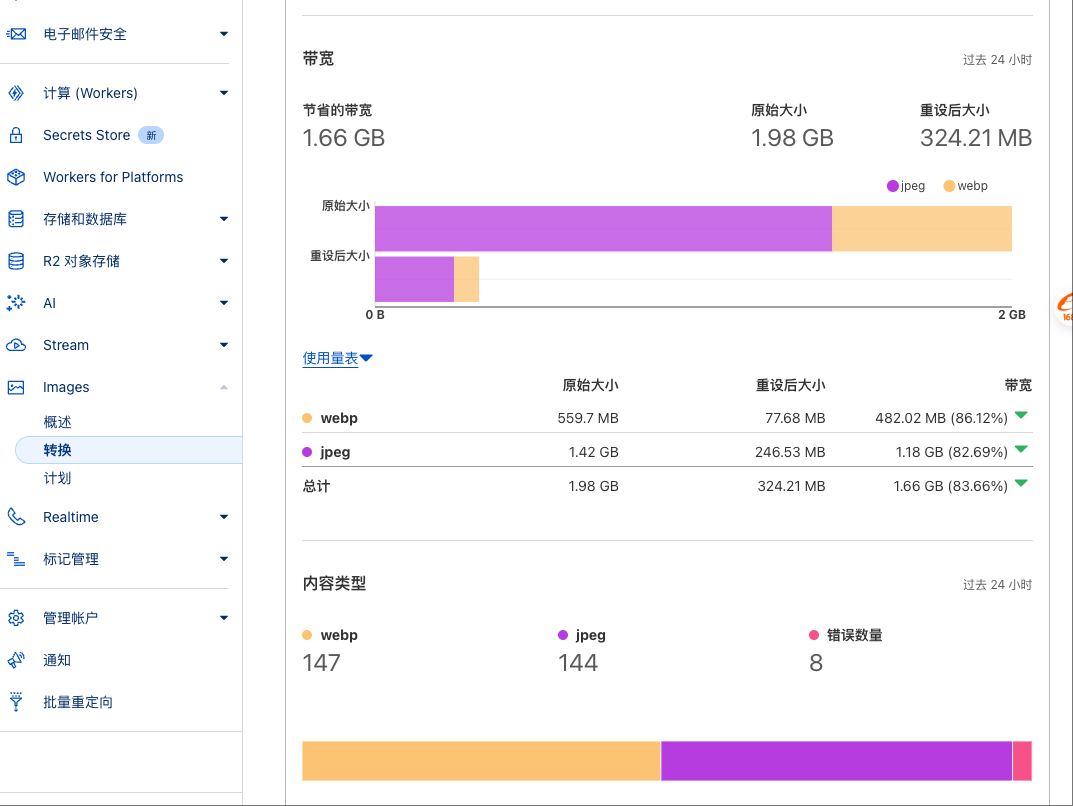This screenshot has height=806, width=1073.
Task: Click the 批量重定向 bulk redirect icon
Action: tap(16, 702)
